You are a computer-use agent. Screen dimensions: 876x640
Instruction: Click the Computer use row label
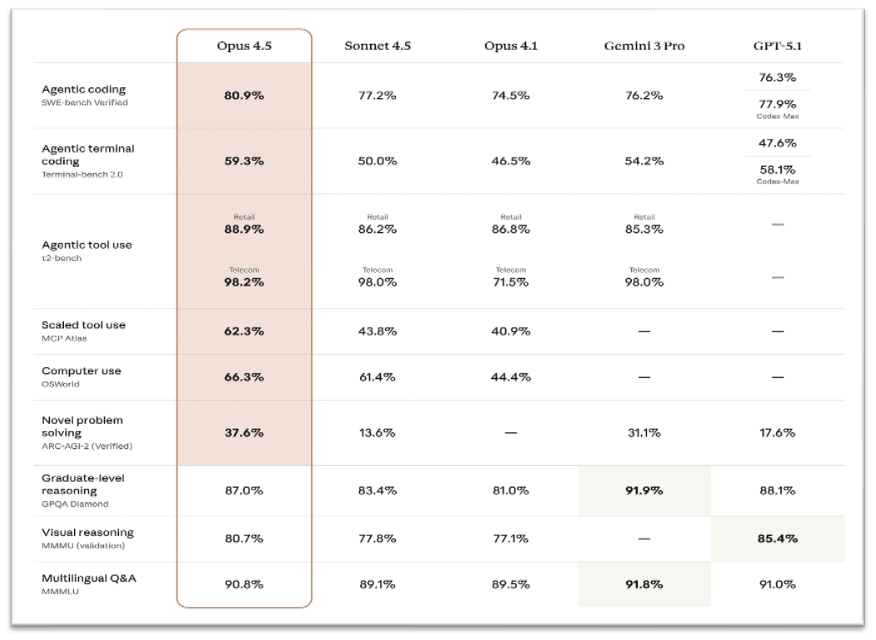(x=82, y=371)
